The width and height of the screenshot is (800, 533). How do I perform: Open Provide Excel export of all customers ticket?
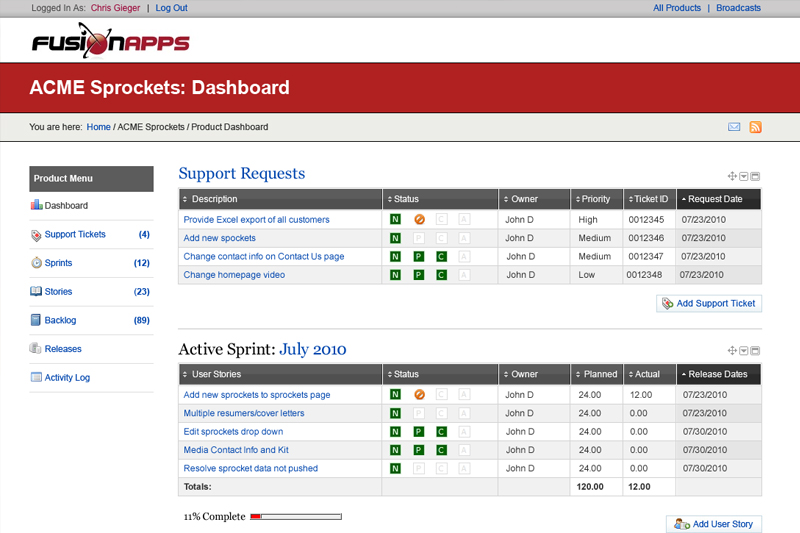point(257,220)
